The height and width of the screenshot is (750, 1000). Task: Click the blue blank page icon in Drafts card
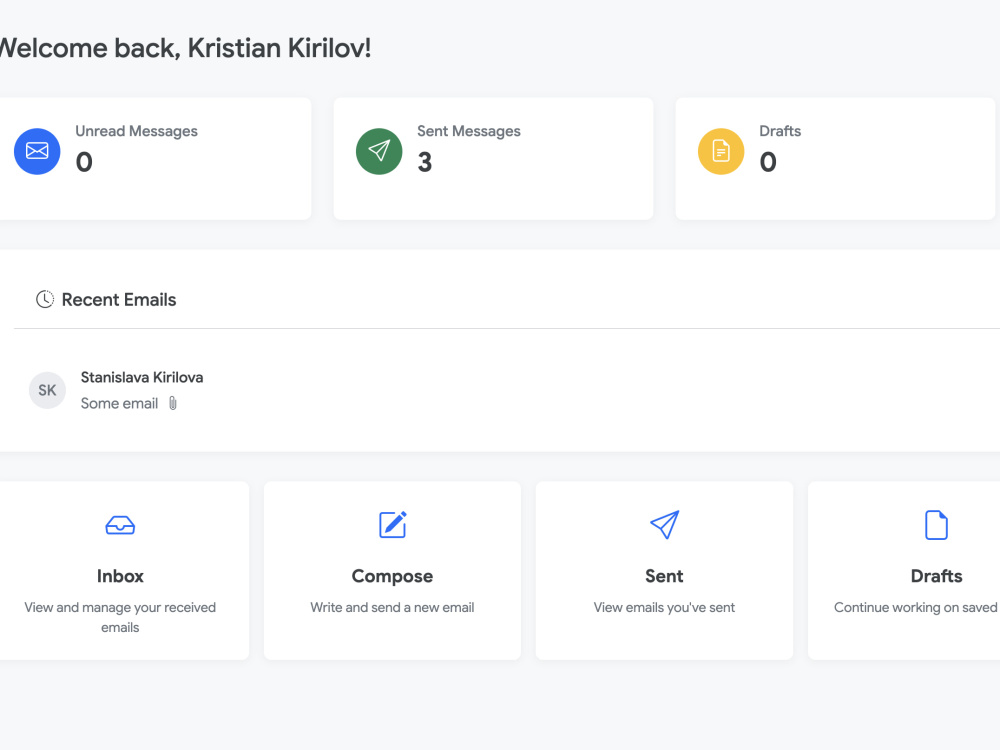936,525
